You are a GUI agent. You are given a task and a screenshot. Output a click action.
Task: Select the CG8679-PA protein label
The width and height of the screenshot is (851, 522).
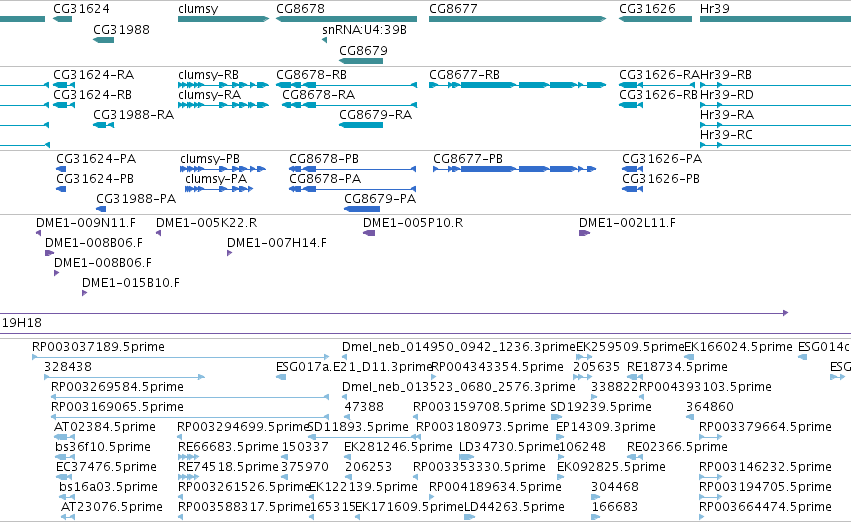(380, 199)
